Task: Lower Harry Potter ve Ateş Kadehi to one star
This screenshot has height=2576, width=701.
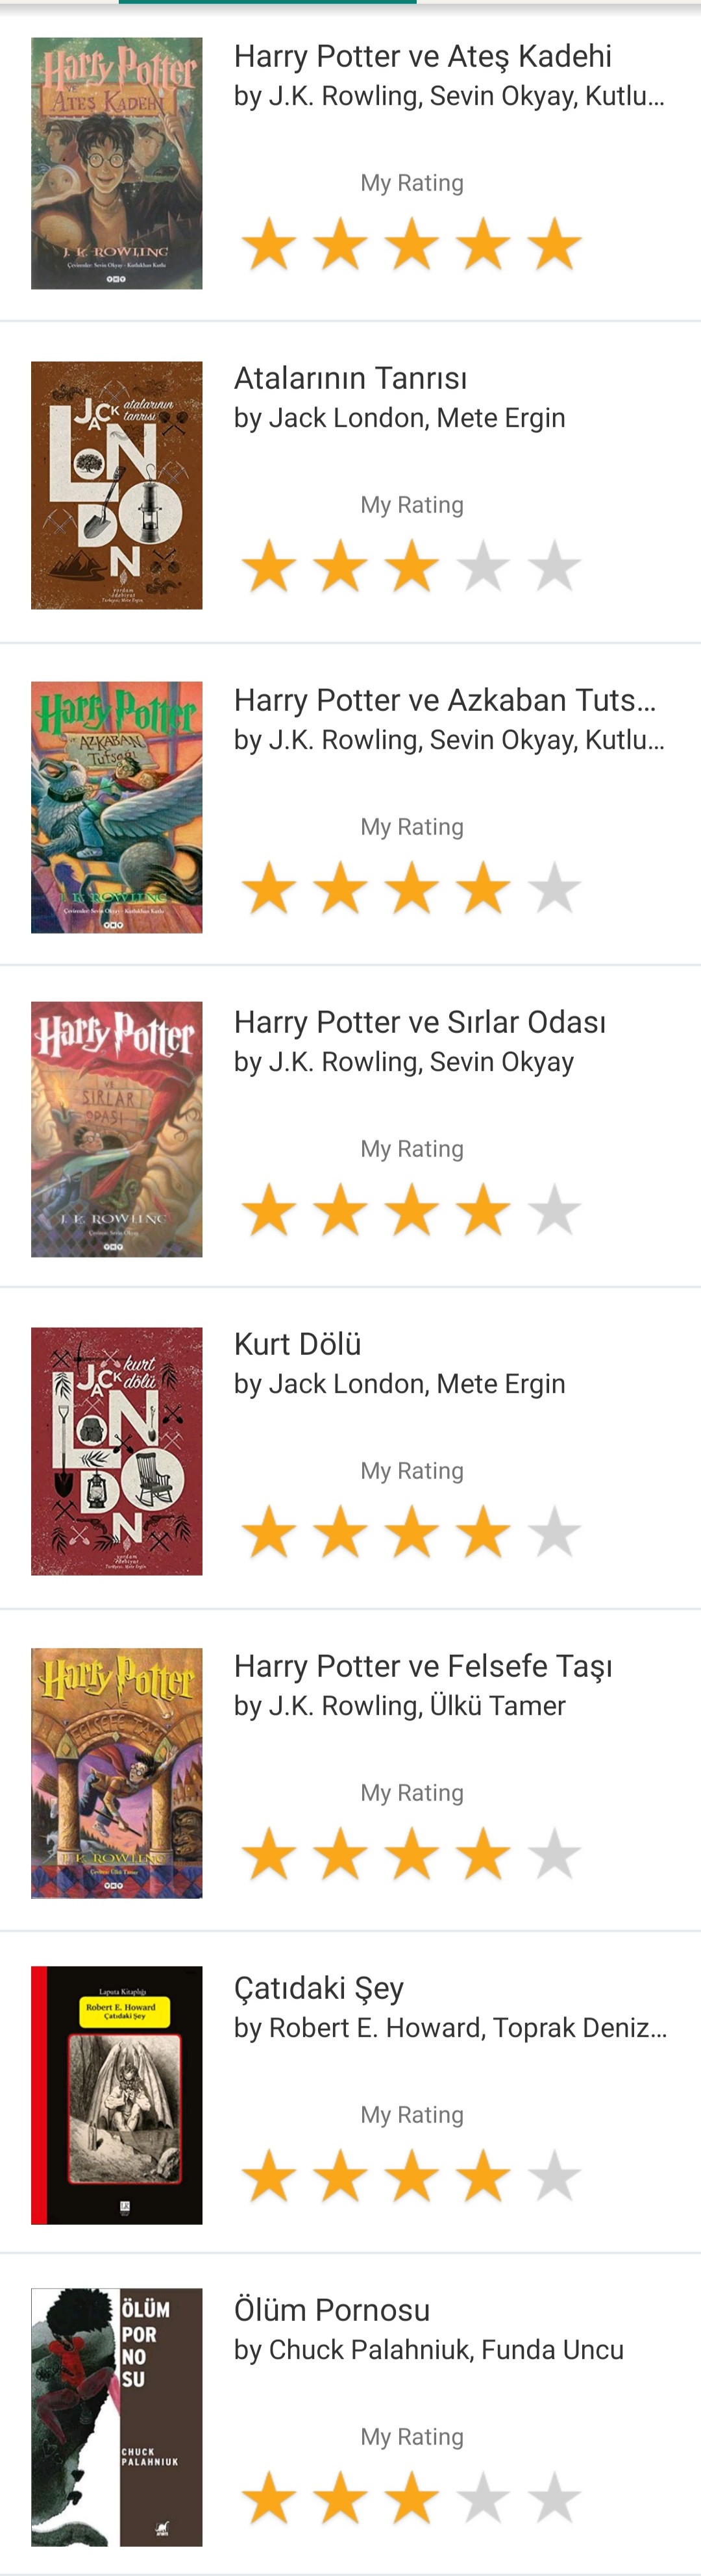Action: click(269, 244)
